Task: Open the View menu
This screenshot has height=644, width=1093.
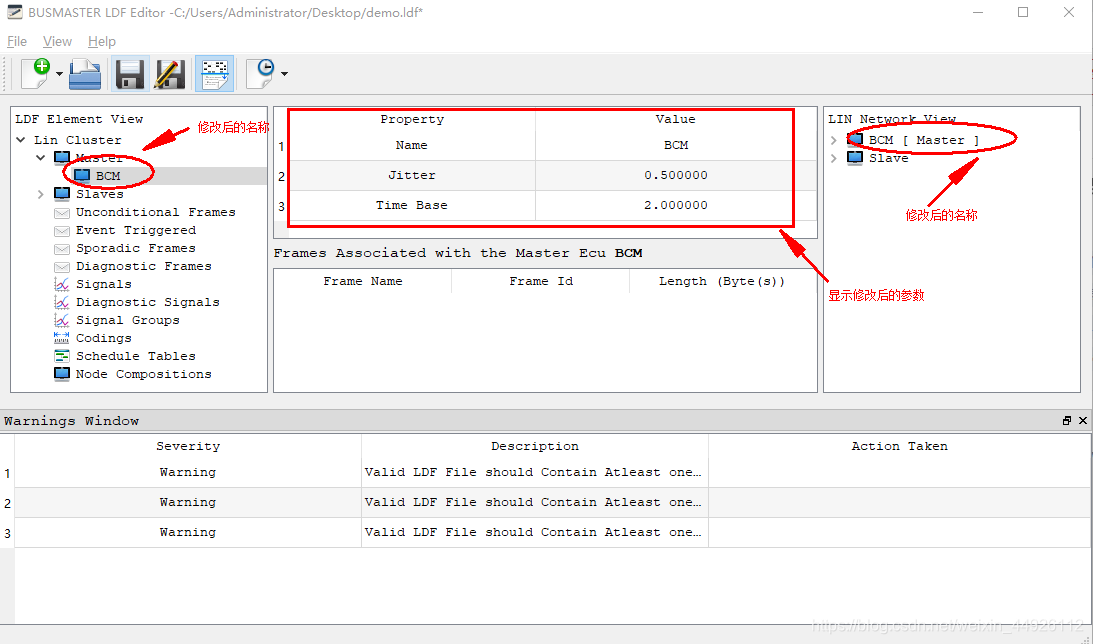Action: tap(57, 42)
